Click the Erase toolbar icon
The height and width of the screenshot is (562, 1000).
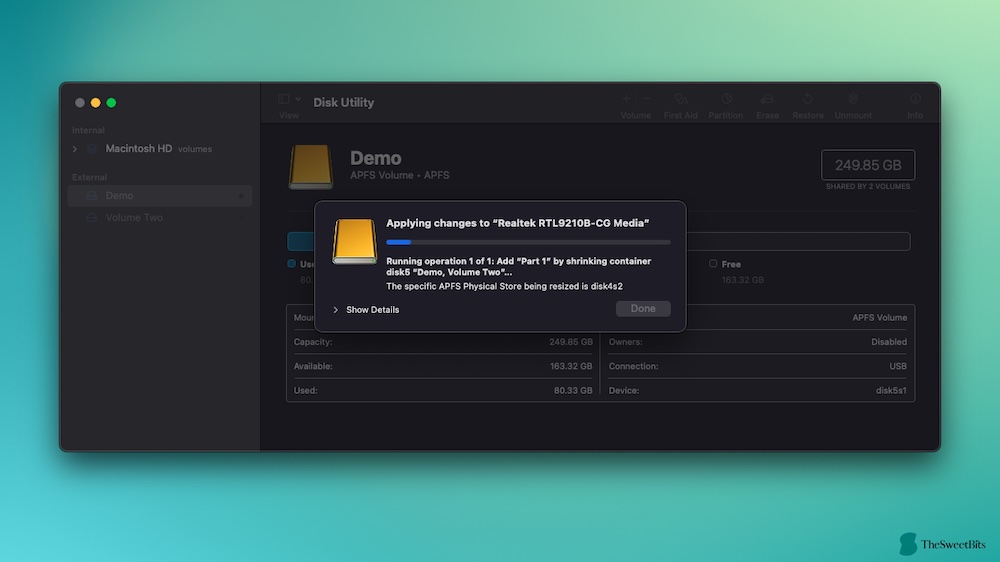click(x=767, y=100)
